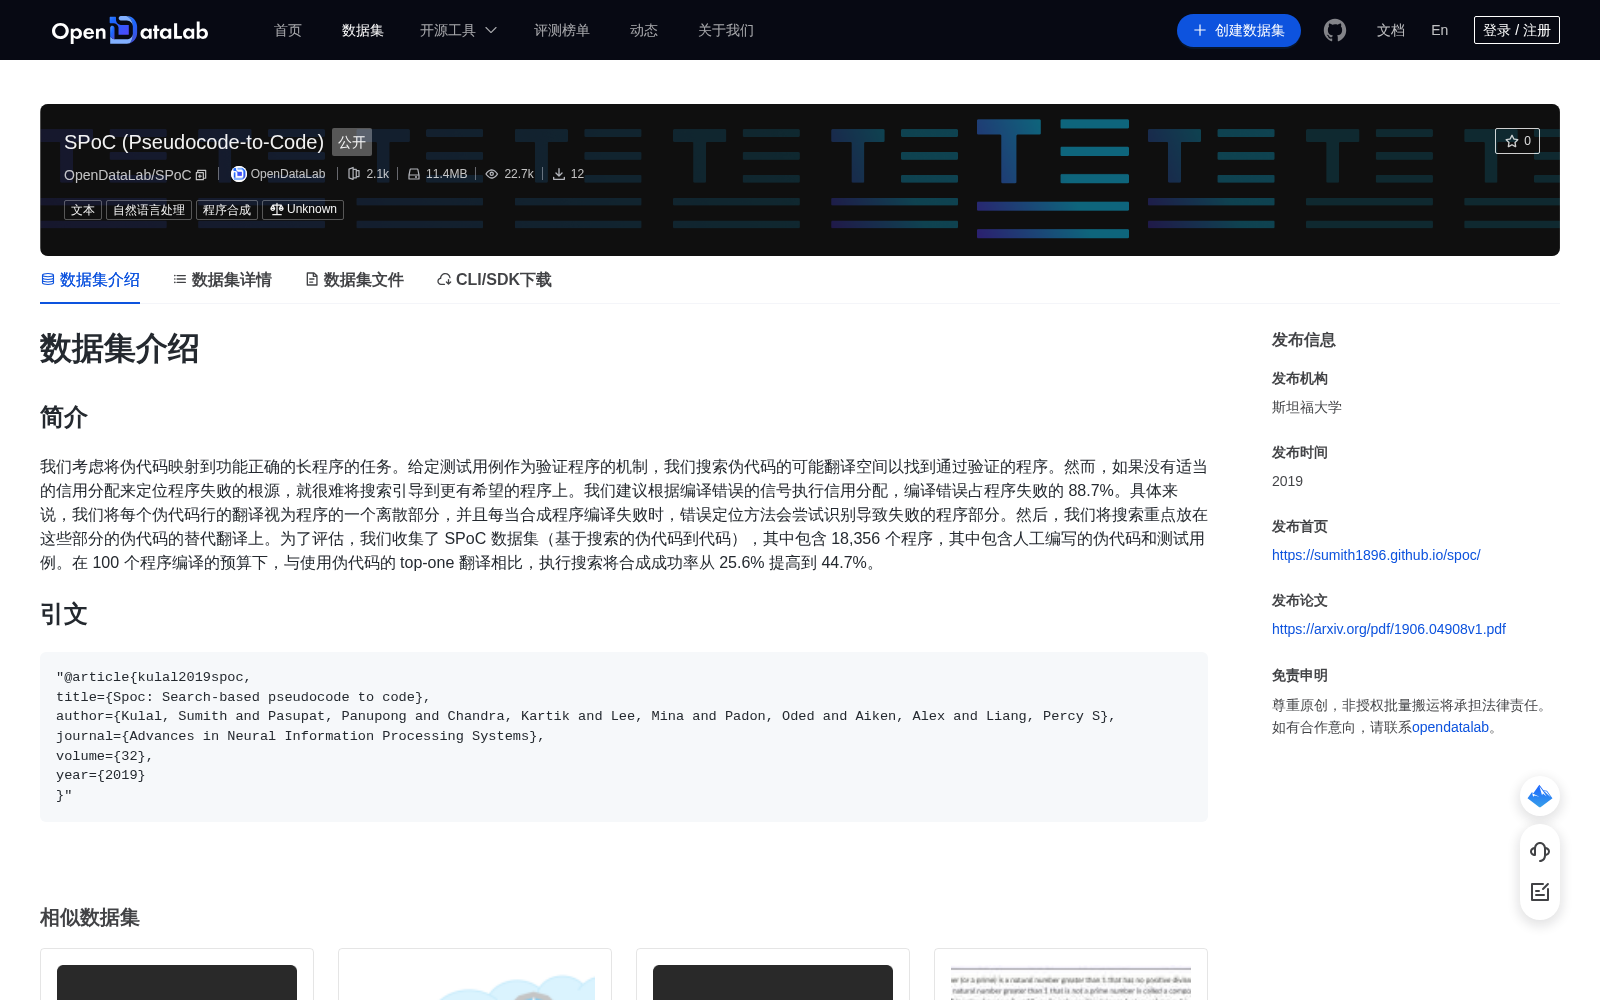Click the 22.7k views eye icon
Viewport: 1600px width, 1000px height.
point(492,174)
